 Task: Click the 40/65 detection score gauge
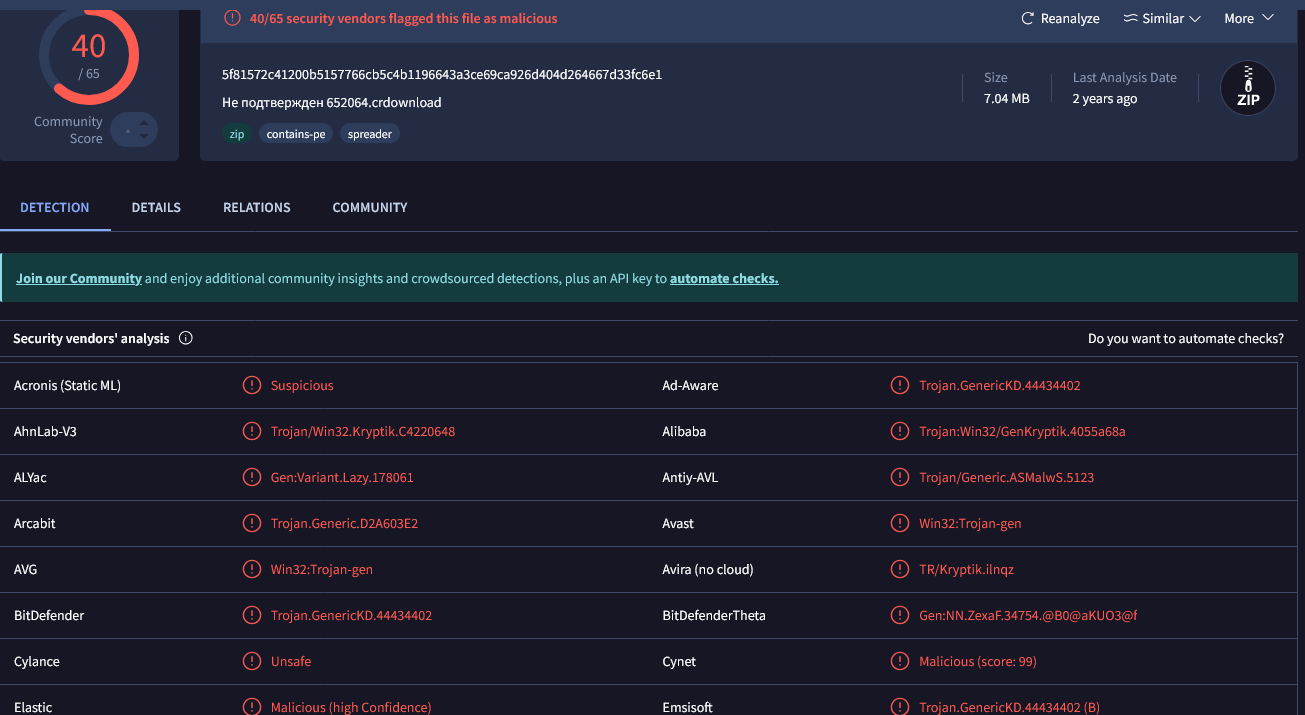click(88, 55)
